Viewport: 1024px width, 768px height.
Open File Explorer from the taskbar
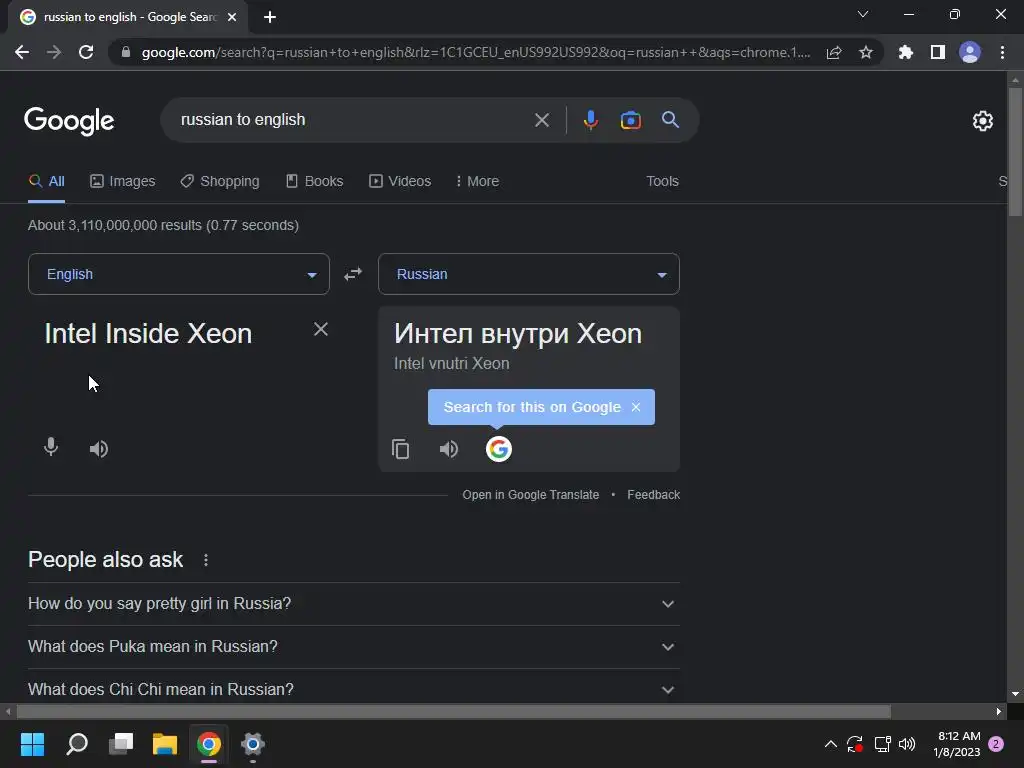(165, 744)
